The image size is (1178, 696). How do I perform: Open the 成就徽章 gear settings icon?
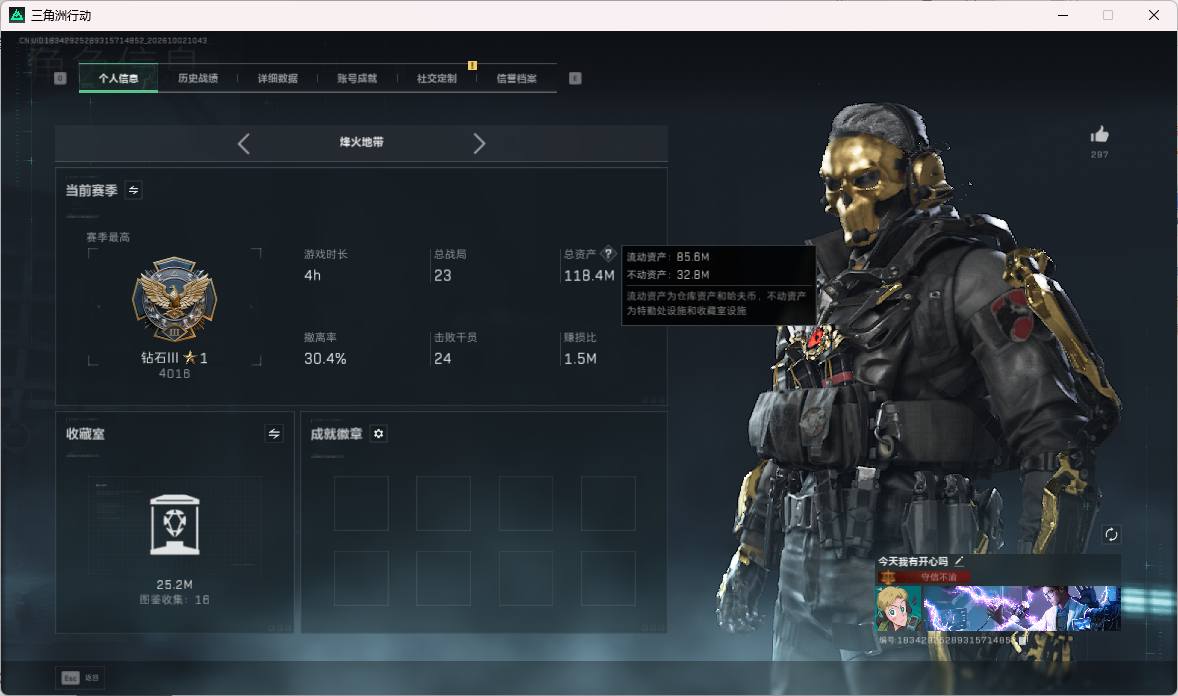tap(379, 434)
